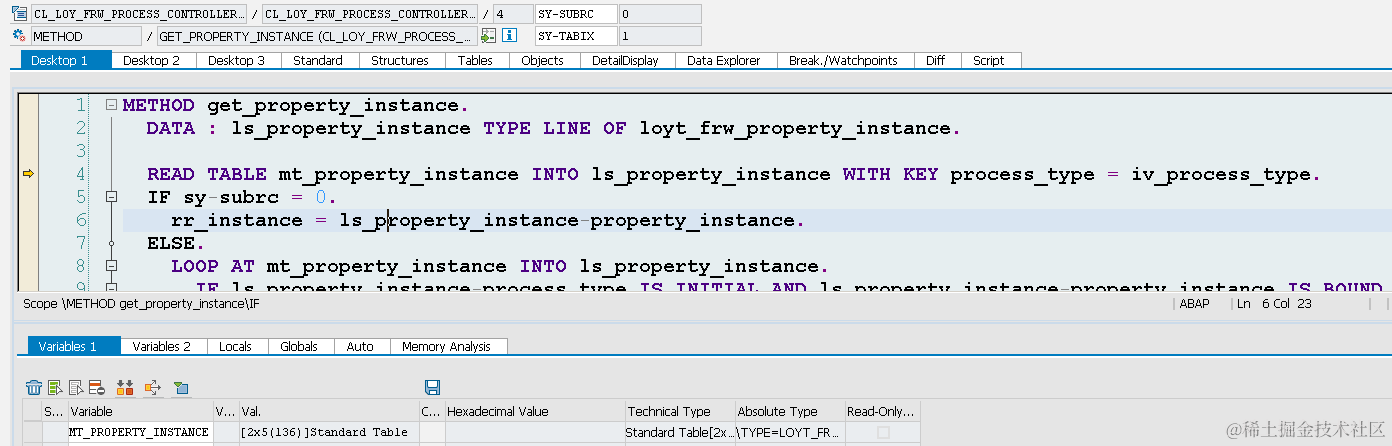Open the Break./Watchpoints tab
This screenshot has height=446, width=1392.
[x=843, y=60]
